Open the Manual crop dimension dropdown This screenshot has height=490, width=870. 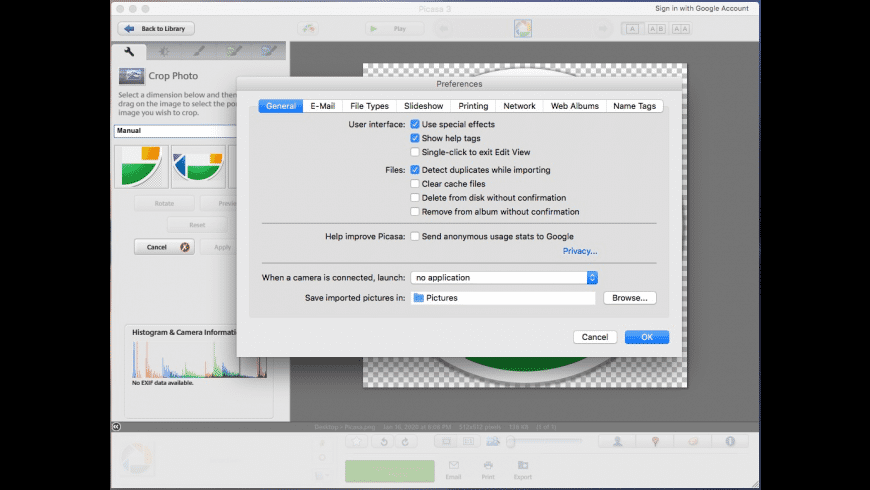[x=175, y=130]
